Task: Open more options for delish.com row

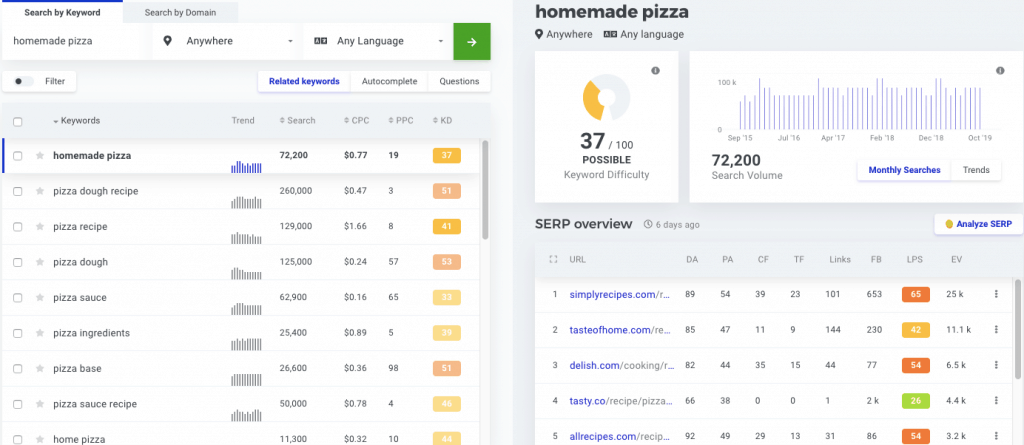Action: [996, 365]
